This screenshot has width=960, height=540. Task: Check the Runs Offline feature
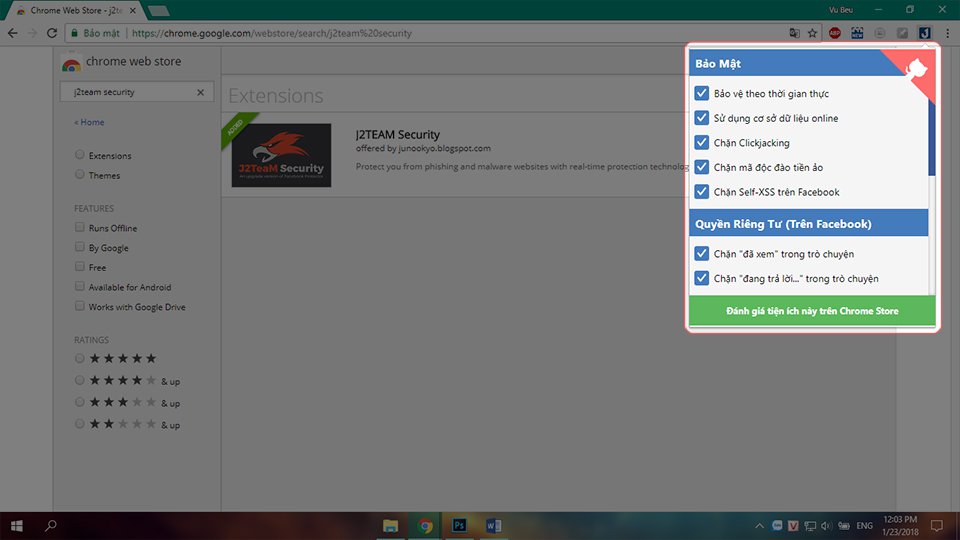pos(80,227)
